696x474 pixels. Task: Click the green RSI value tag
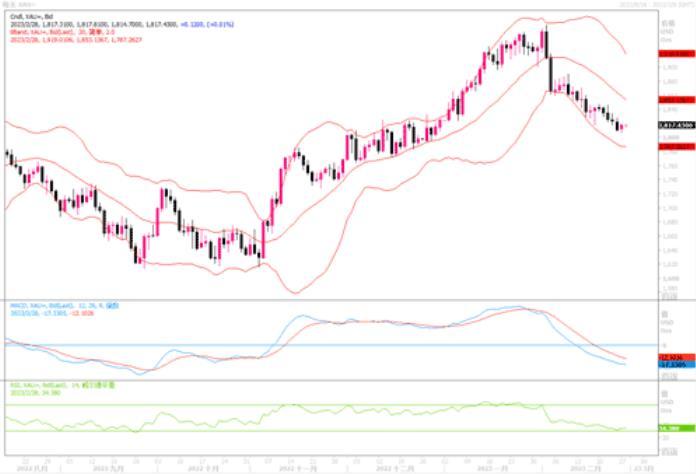tap(675, 429)
